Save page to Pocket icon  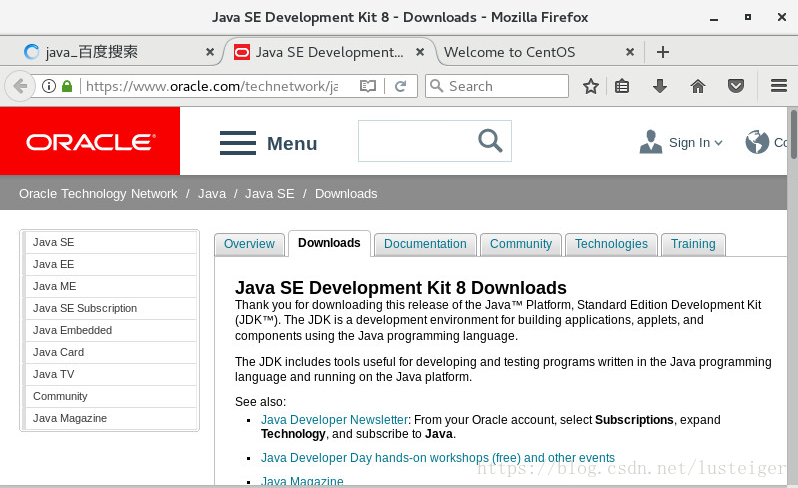[735, 86]
